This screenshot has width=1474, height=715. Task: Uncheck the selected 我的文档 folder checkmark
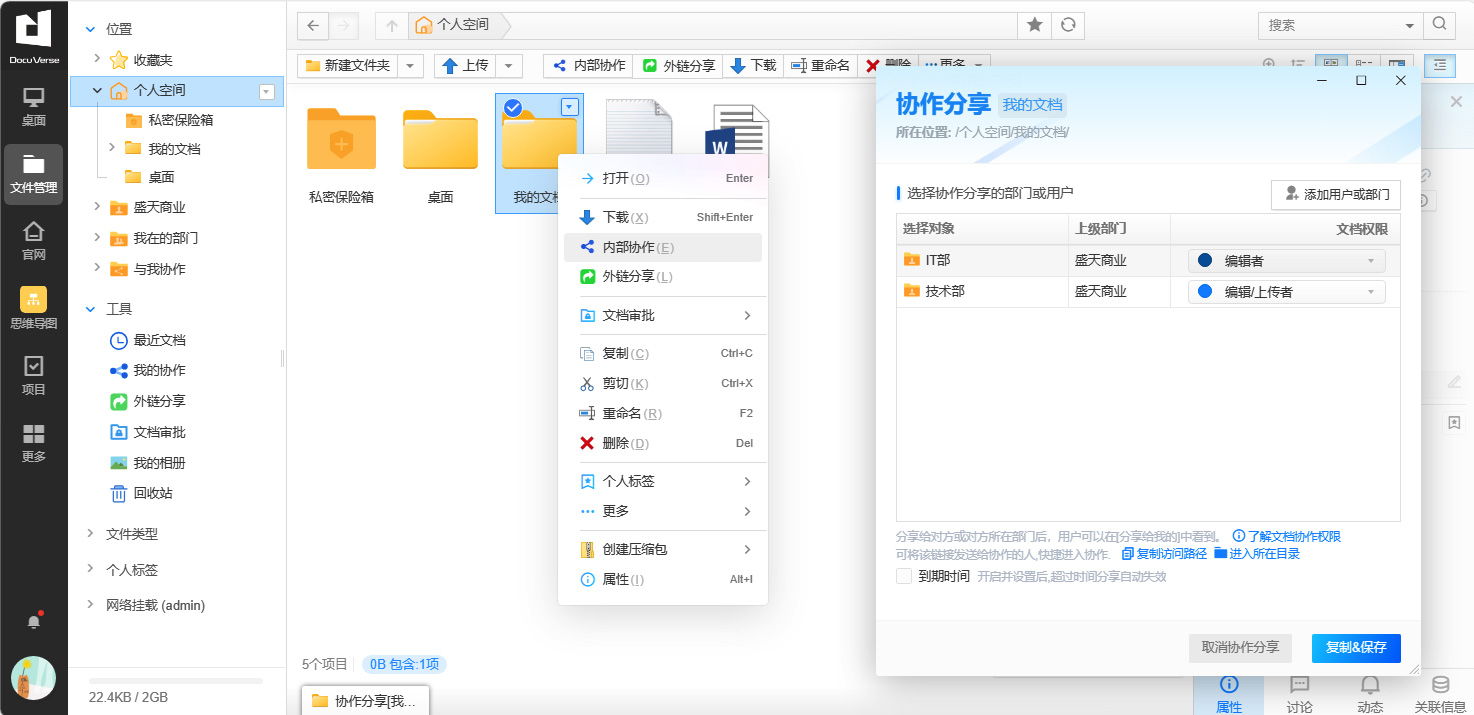coord(513,108)
